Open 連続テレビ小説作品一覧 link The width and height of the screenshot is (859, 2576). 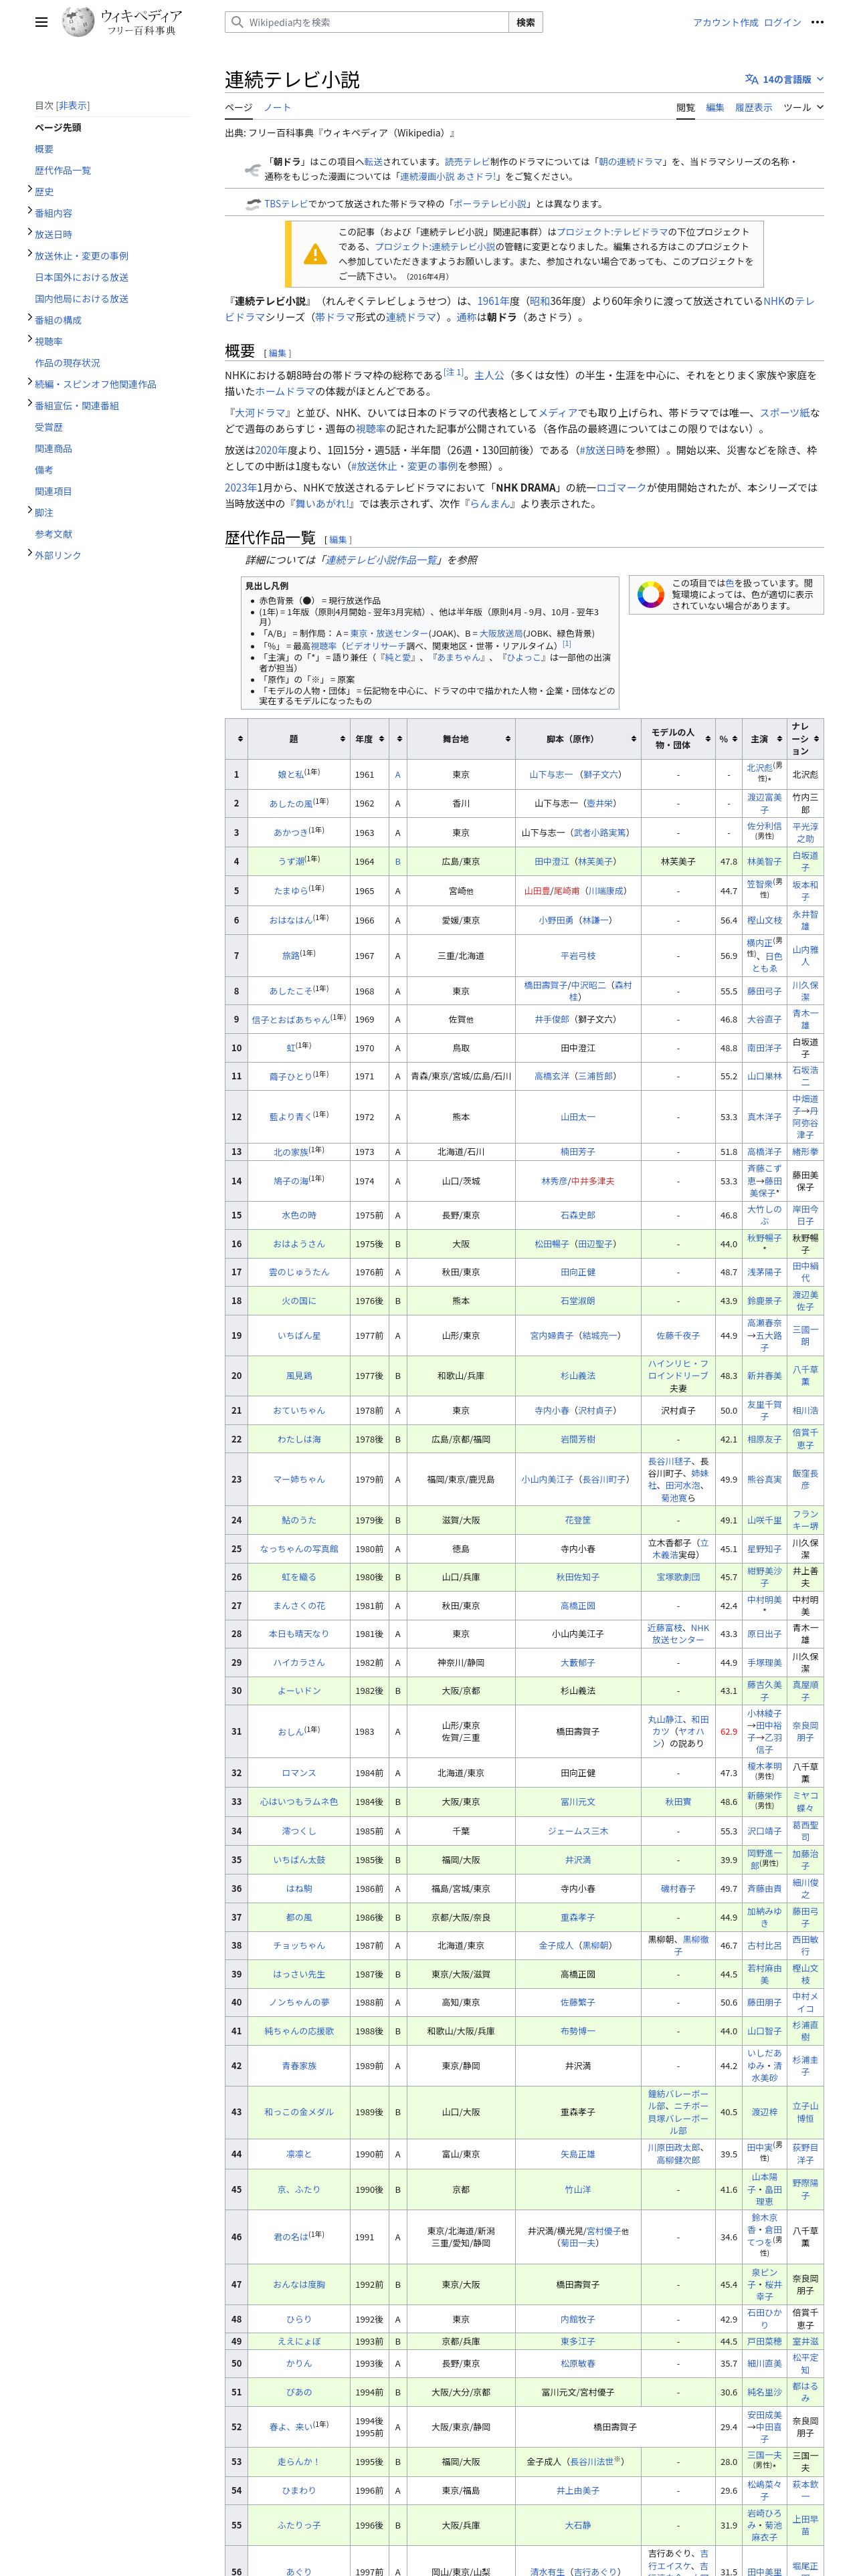[382, 560]
